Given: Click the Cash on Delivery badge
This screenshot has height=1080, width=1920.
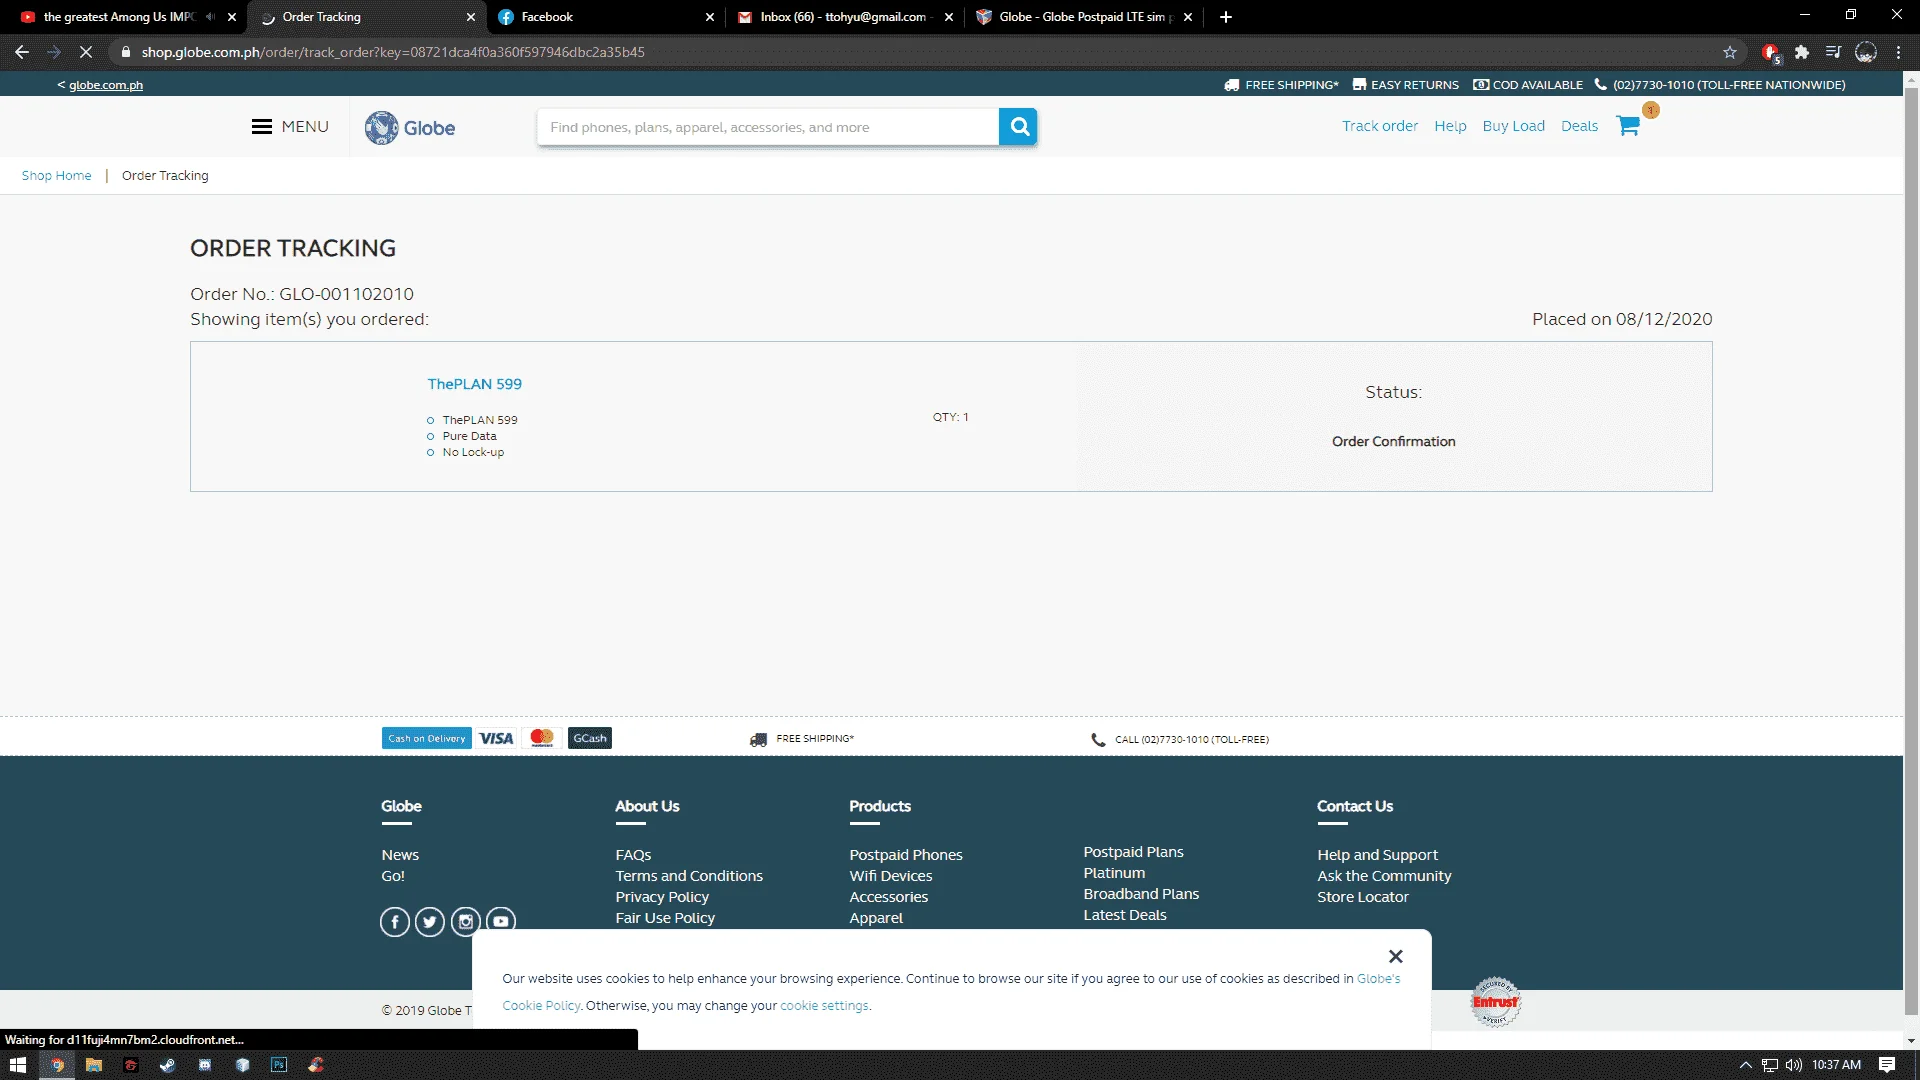Looking at the screenshot, I should [x=427, y=738].
